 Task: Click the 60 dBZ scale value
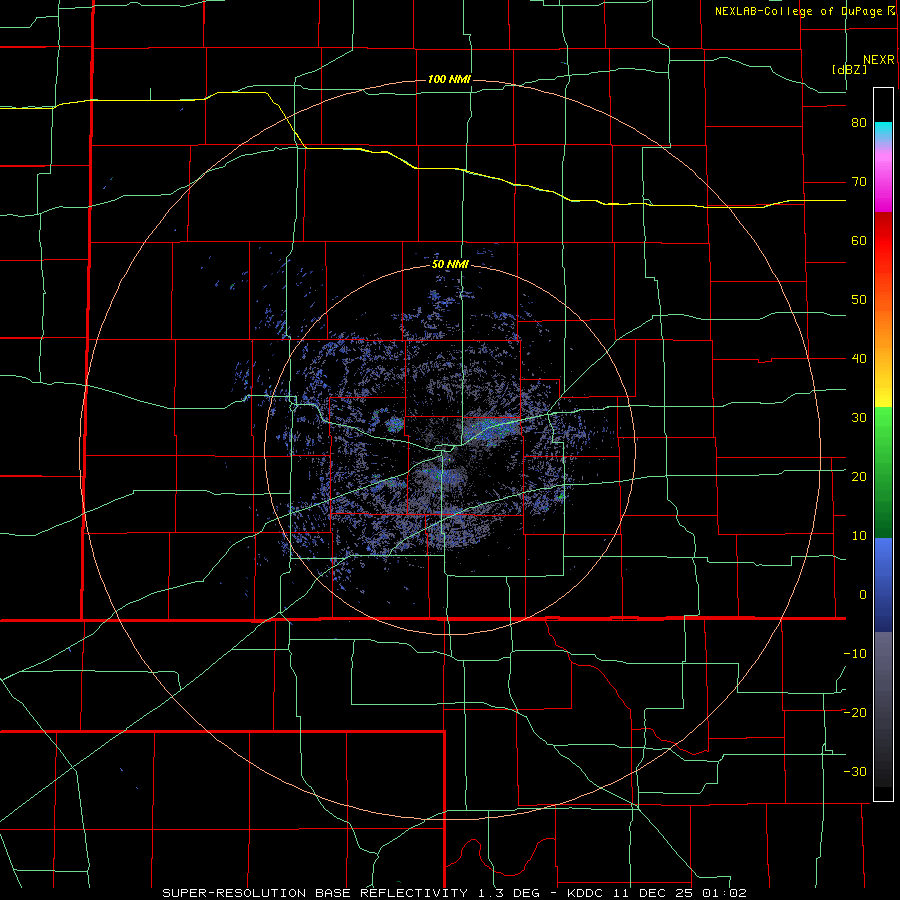coord(859,240)
